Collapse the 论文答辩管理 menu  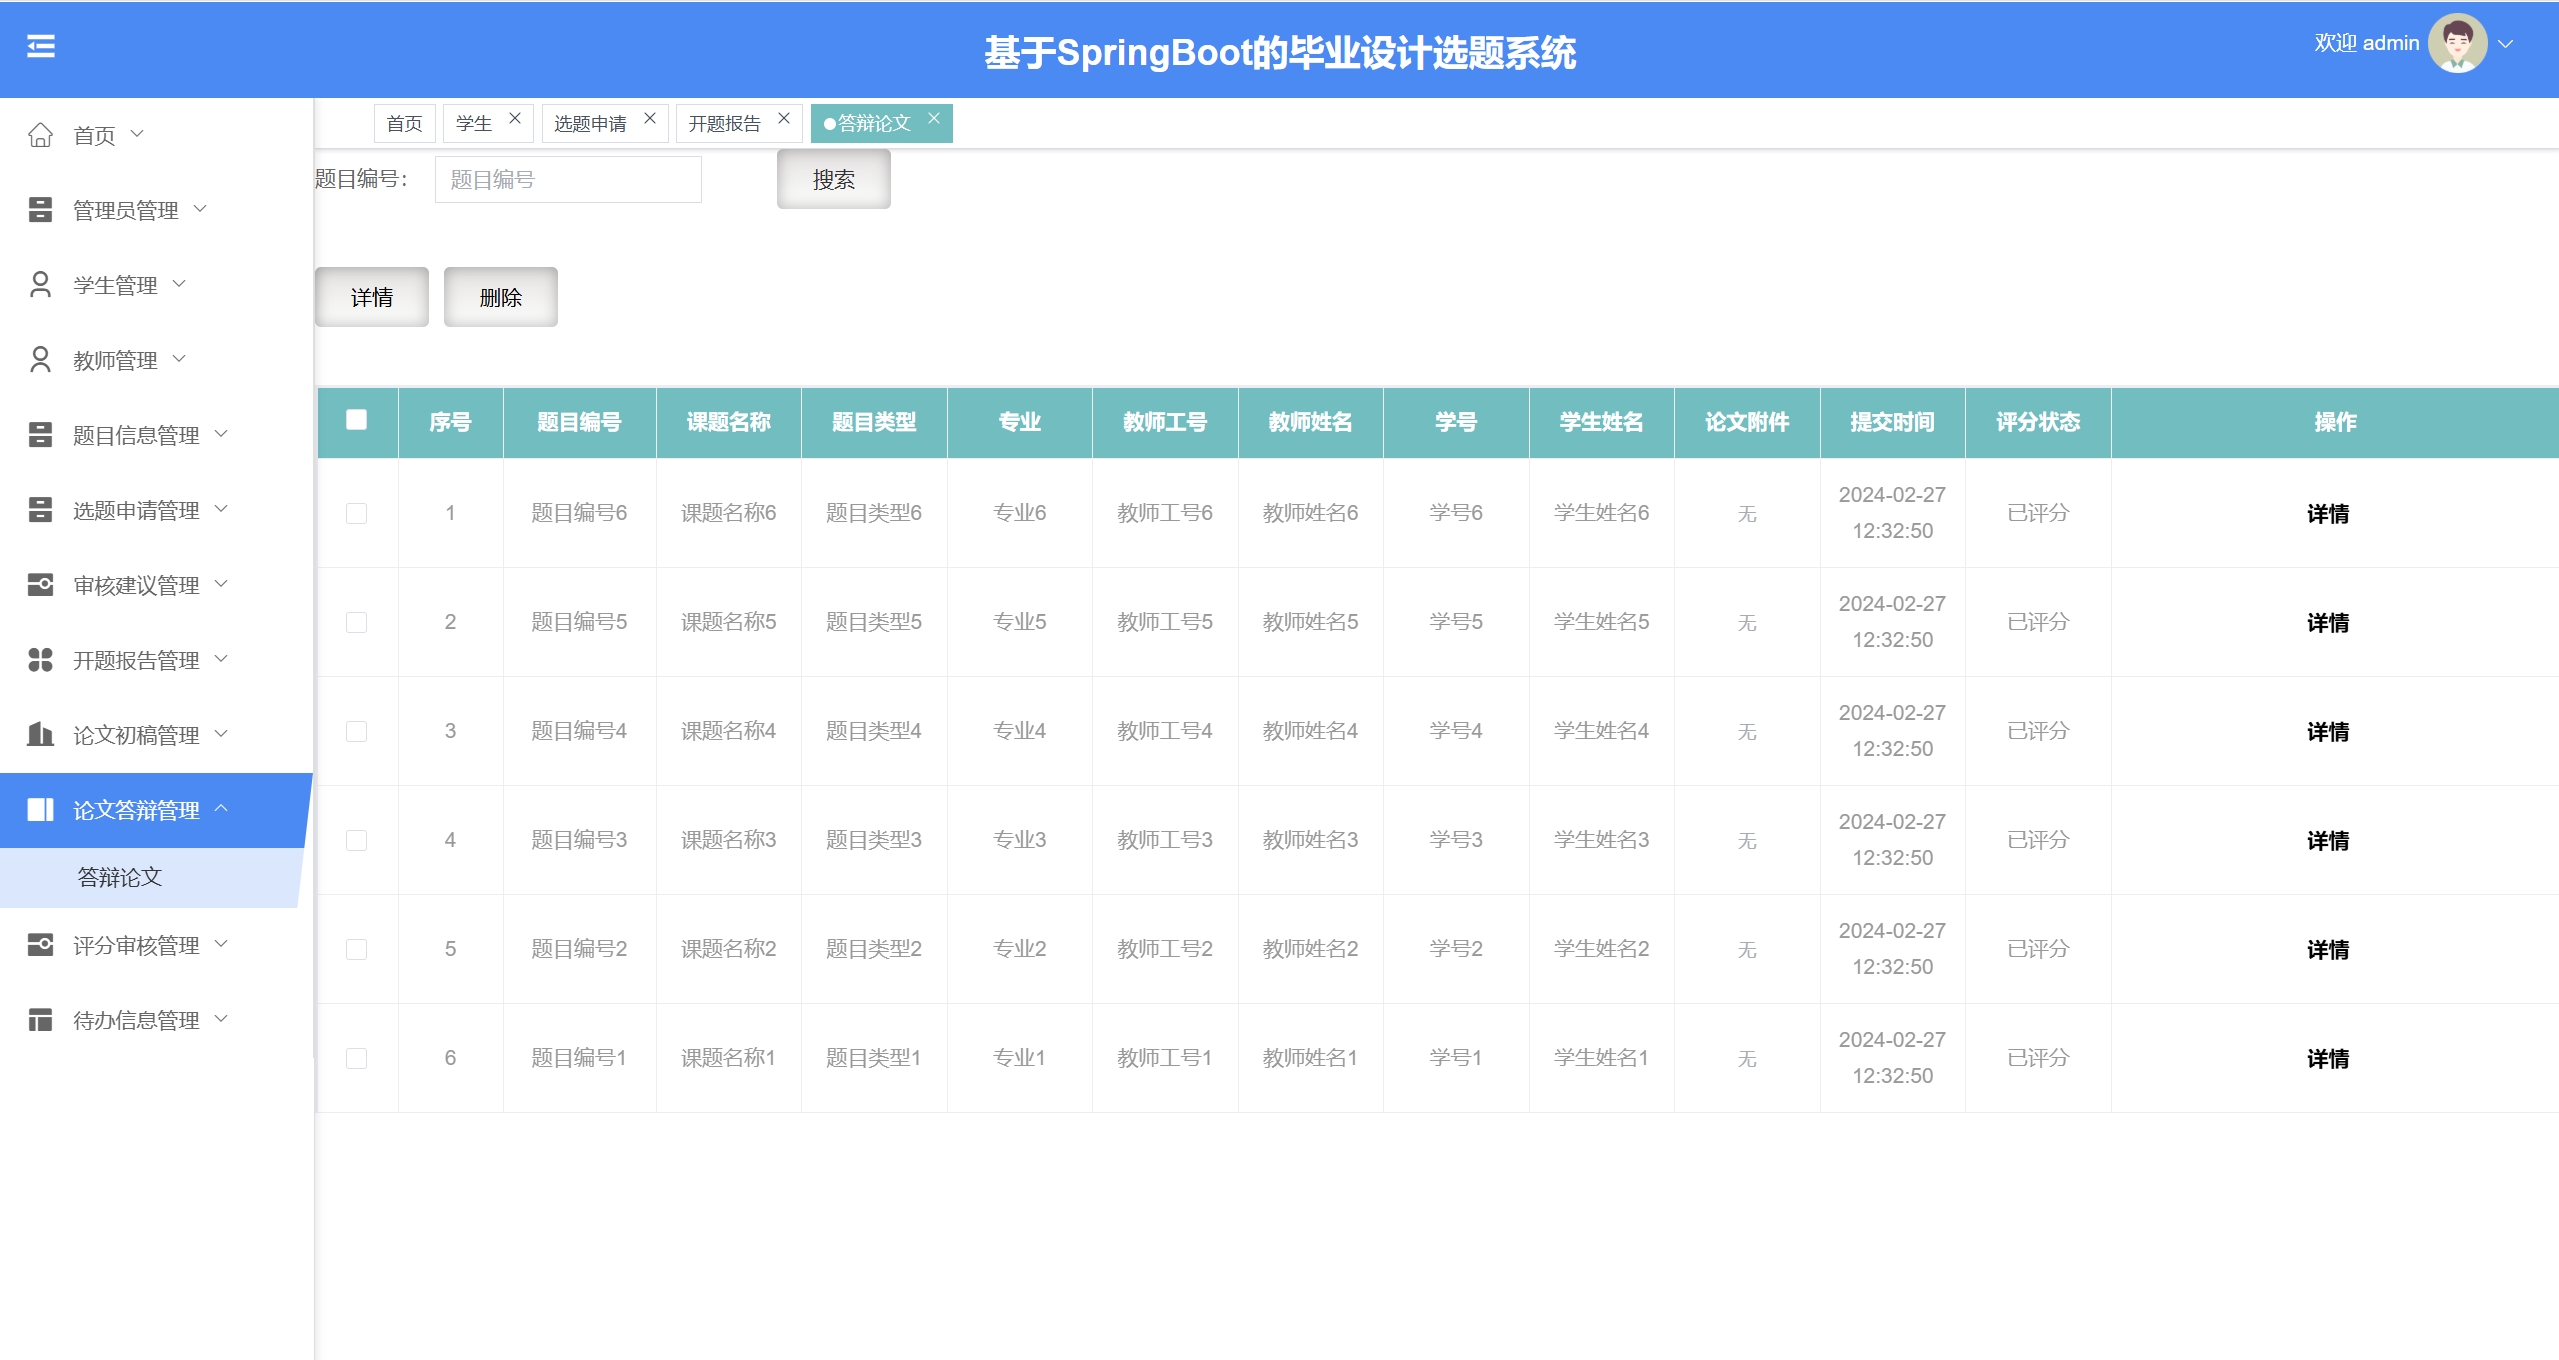(x=222, y=809)
